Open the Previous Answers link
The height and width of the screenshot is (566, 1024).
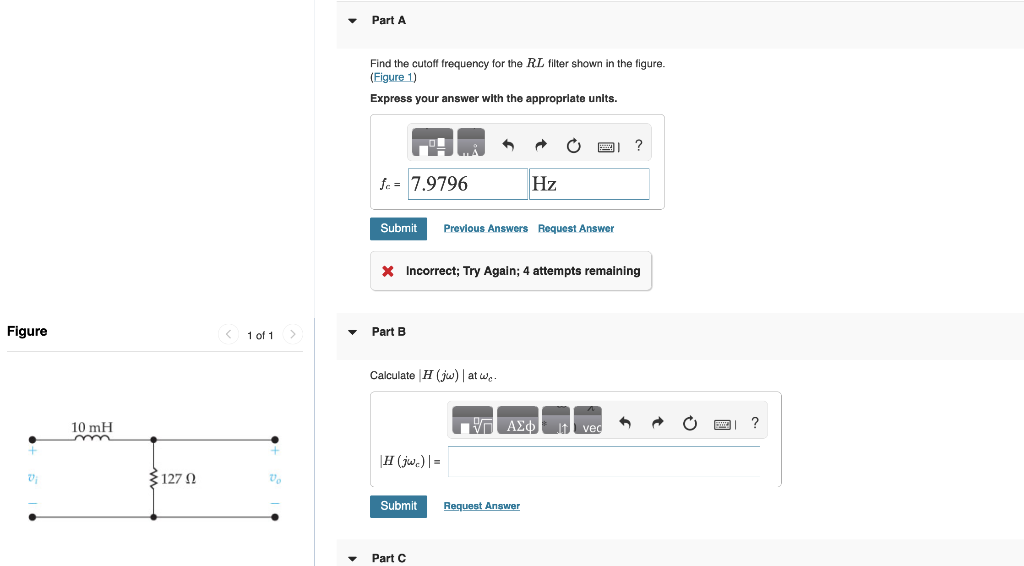tap(485, 228)
